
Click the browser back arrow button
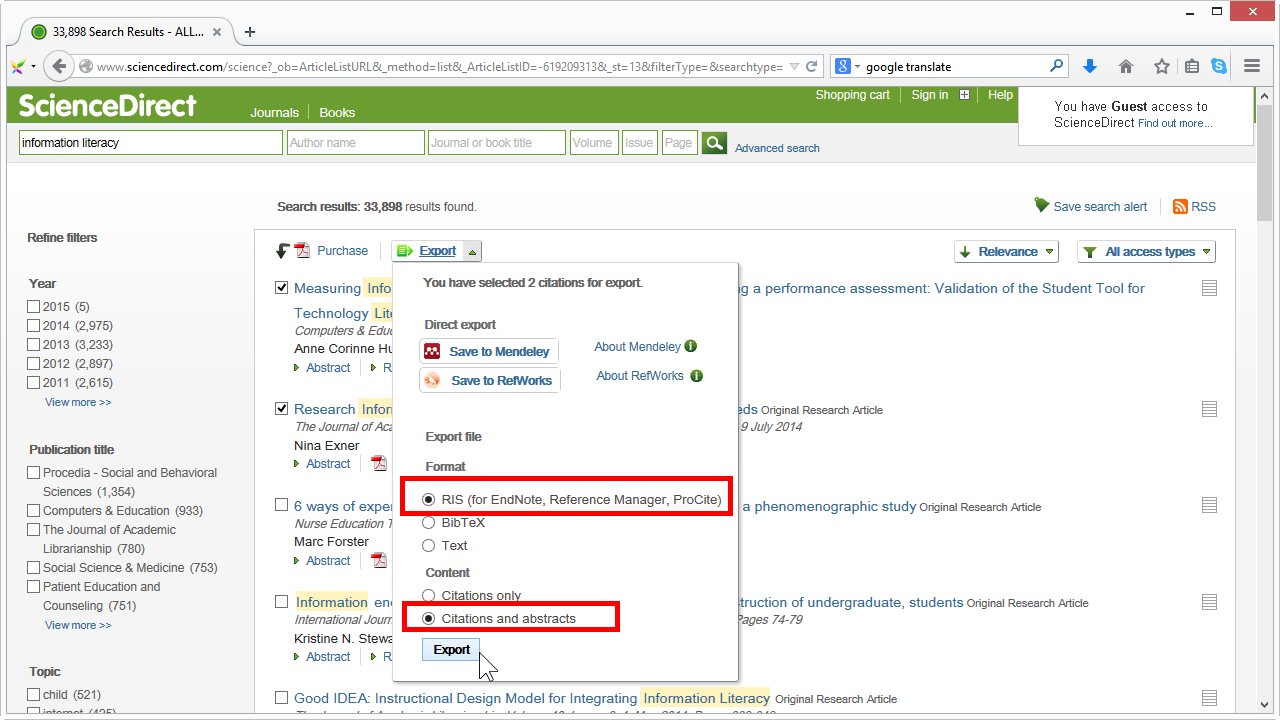click(x=59, y=67)
